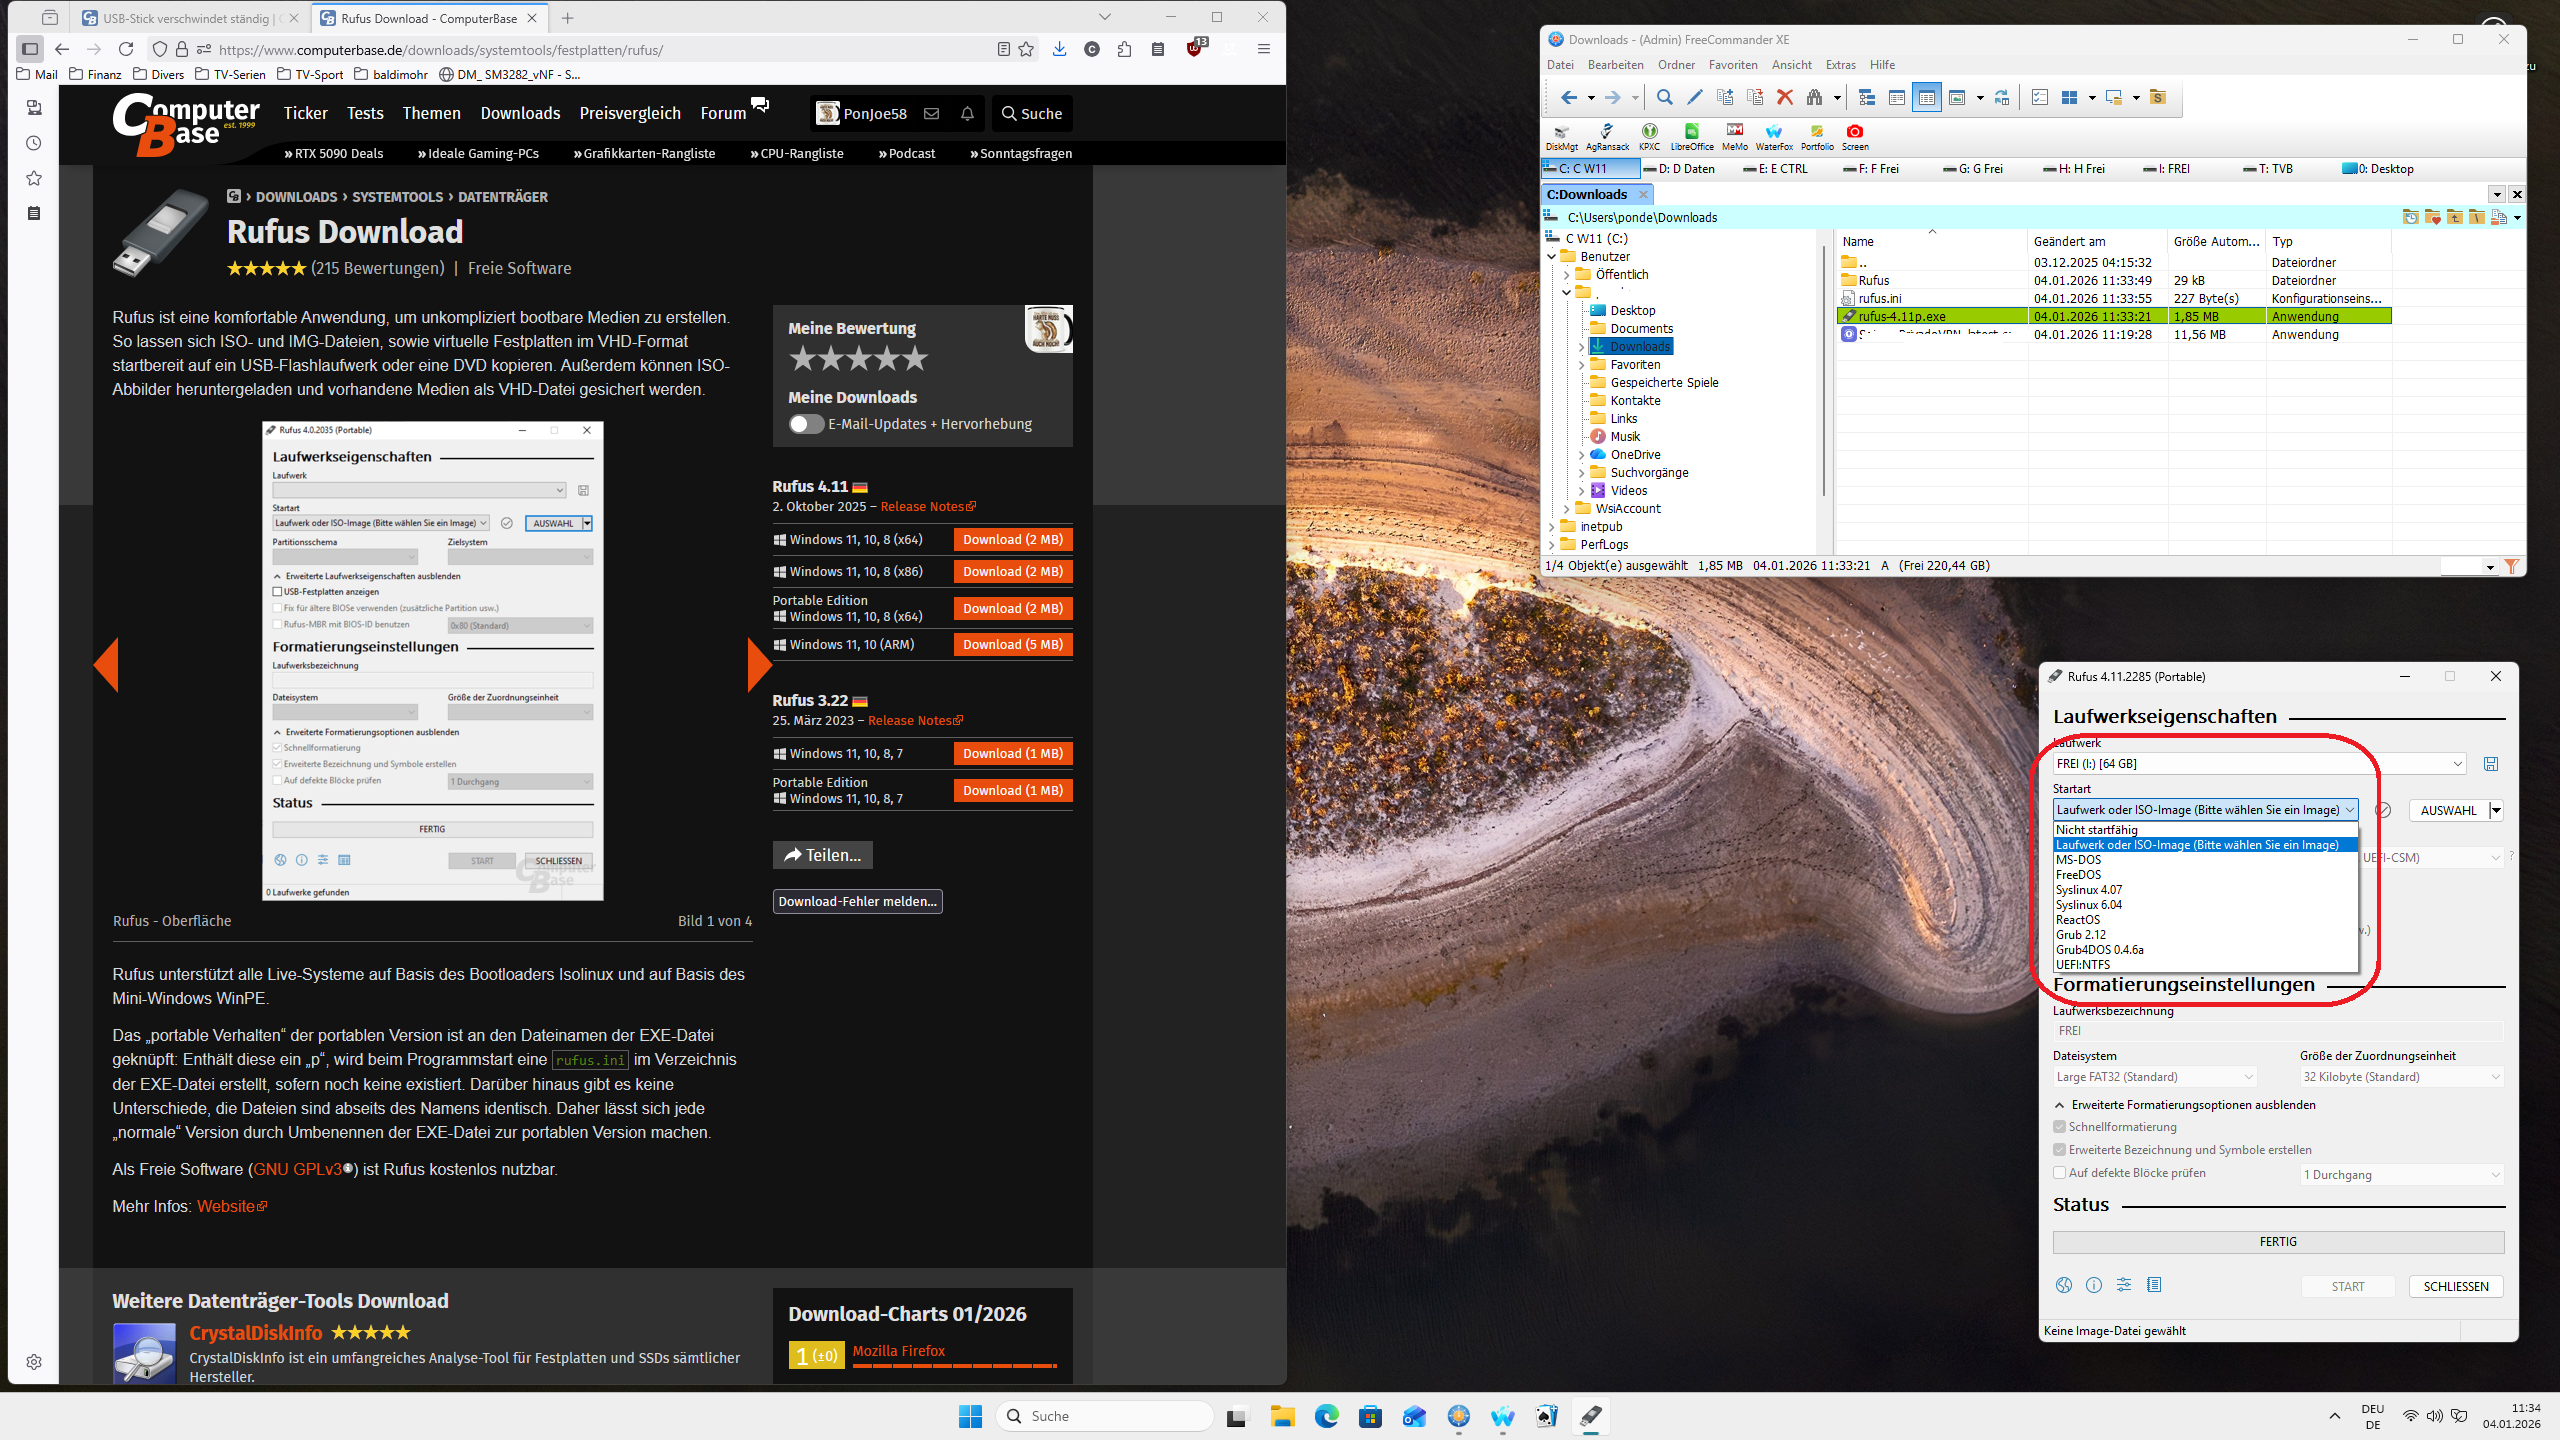Switch to 'USB-Stick verschwindet ständig' tab
This screenshot has height=1440, width=2560.
(x=186, y=18)
